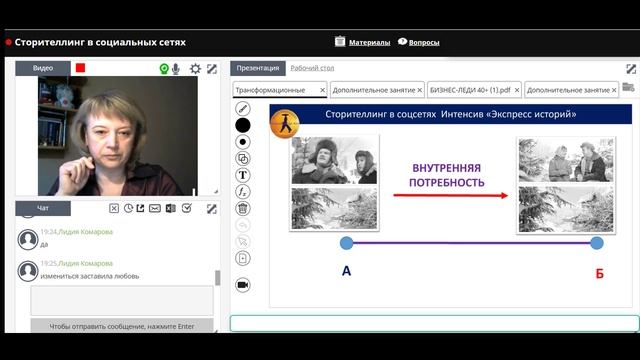Viewport: 640px width, 360px height.
Task: Toggle the microphone icon
Action: 176,69
